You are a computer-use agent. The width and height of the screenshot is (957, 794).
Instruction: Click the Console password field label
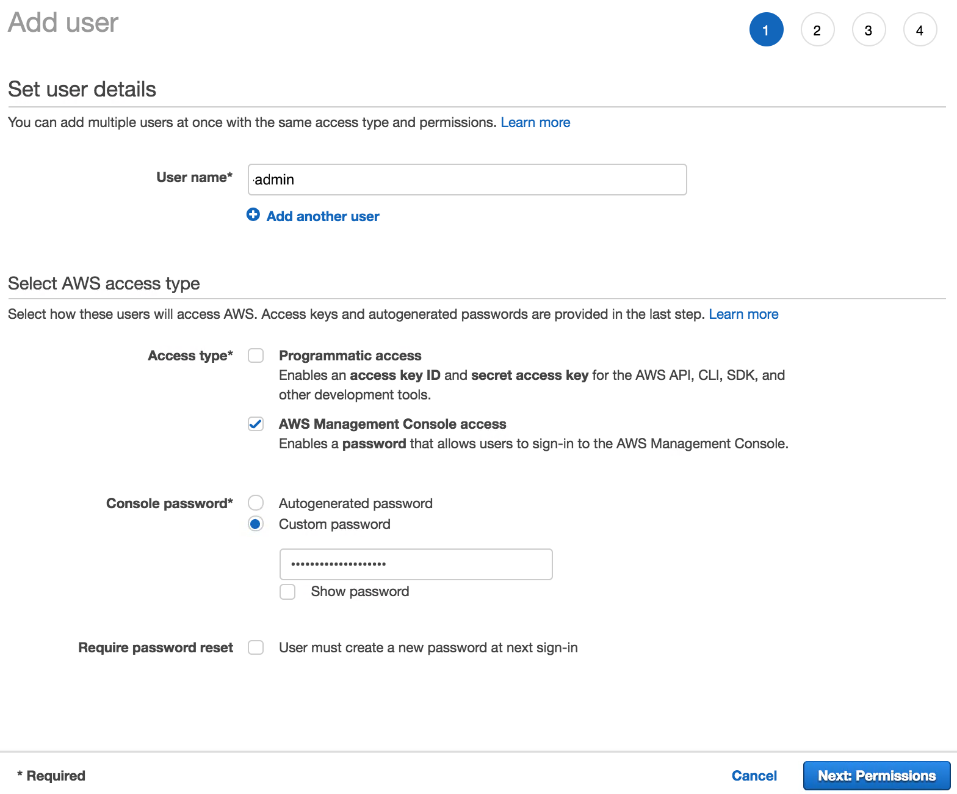pyautogui.click(x=170, y=503)
